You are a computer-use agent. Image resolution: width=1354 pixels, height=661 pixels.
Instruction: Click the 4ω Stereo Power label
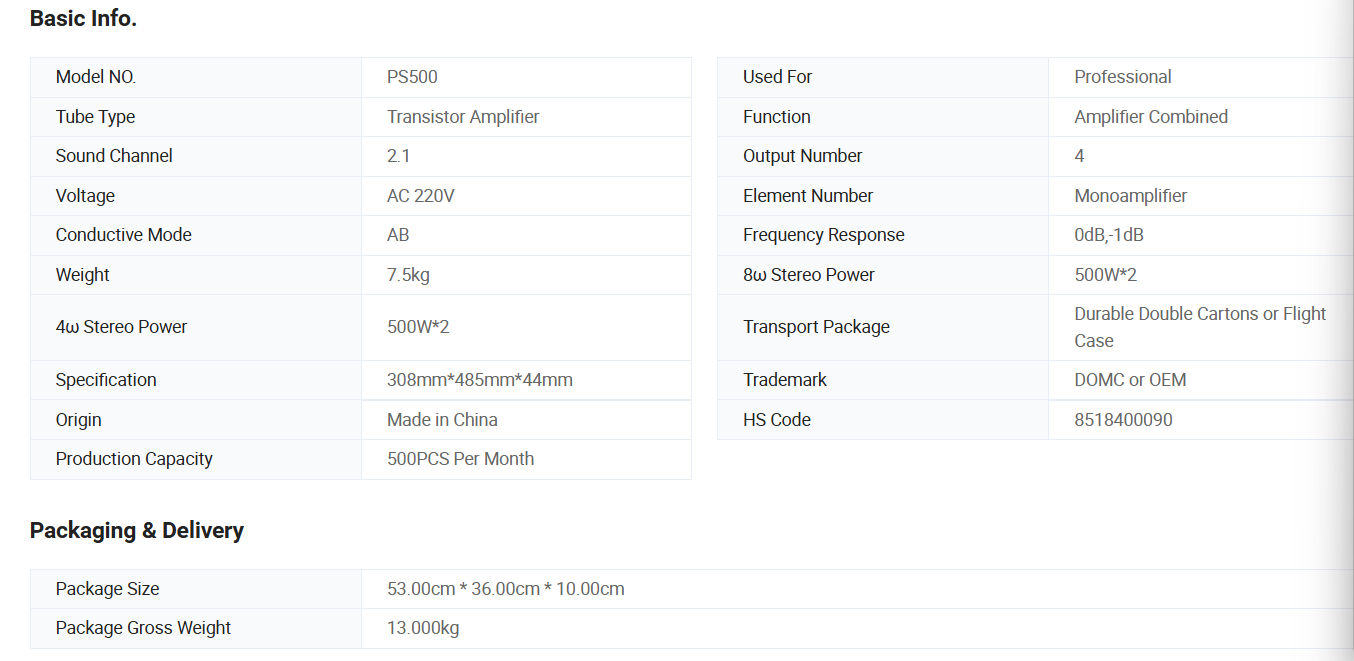point(121,327)
